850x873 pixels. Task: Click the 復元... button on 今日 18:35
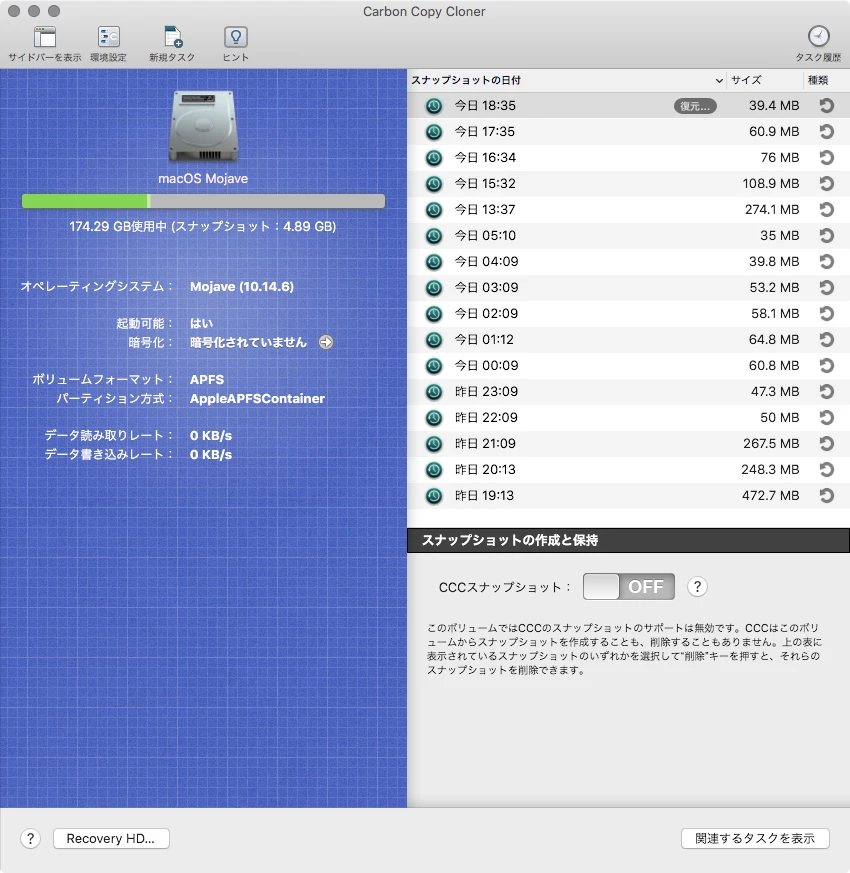pos(695,106)
